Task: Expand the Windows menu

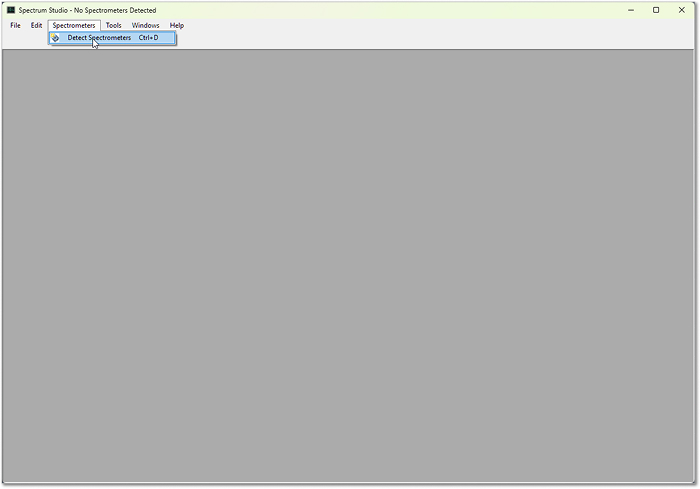Action: pyautogui.click(x=145, y=25)
